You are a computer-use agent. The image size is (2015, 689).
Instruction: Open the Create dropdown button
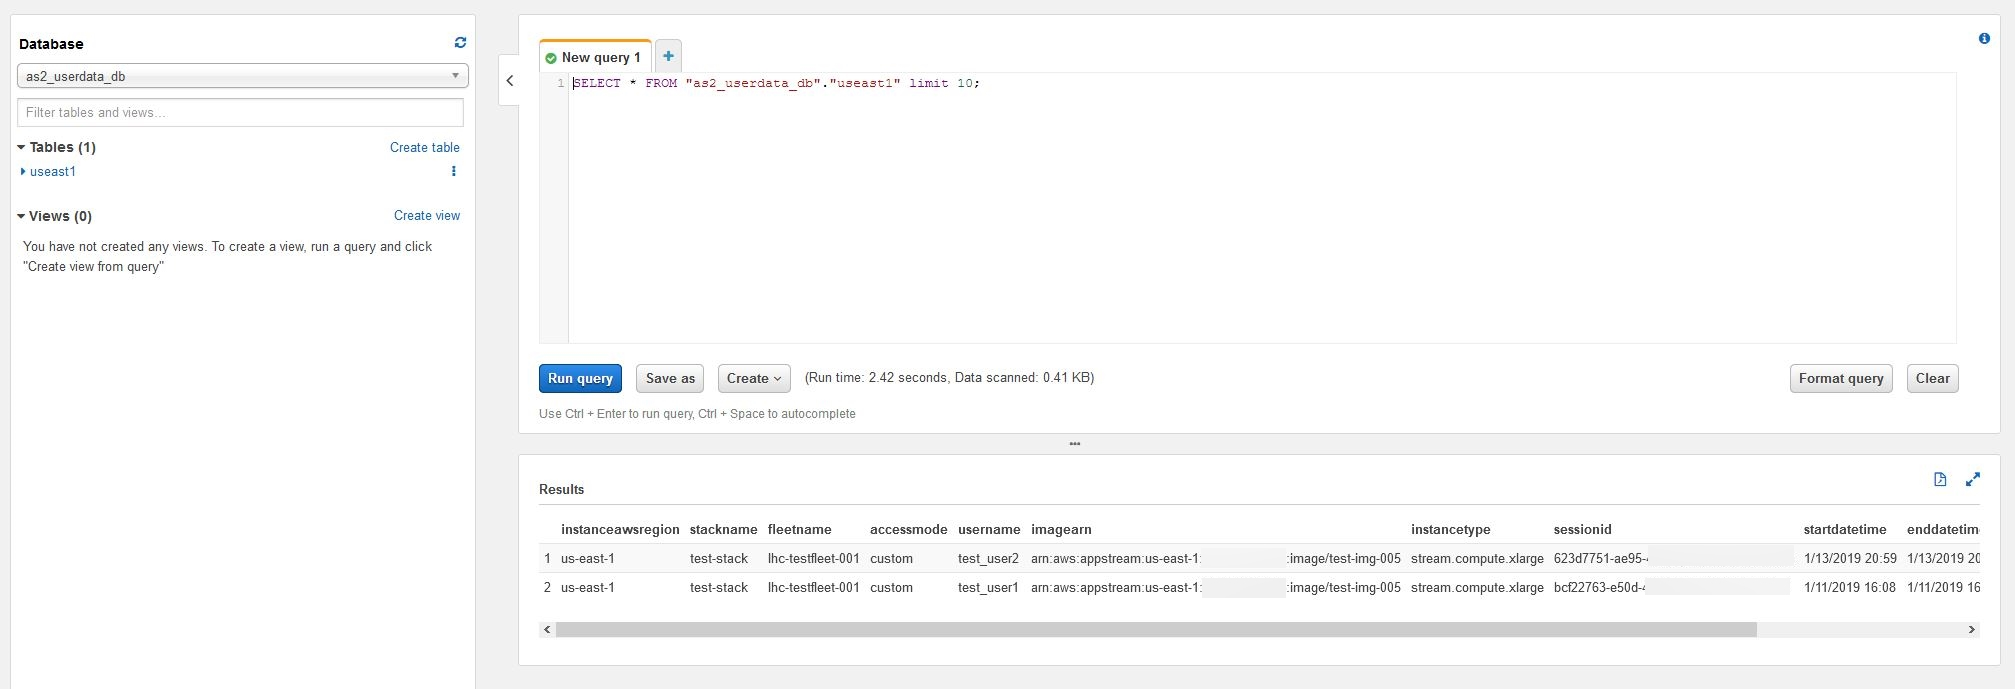click(754, 378)
